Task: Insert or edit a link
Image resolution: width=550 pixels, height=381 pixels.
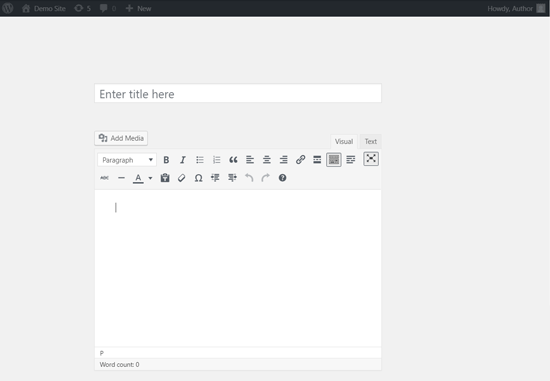Action: (x=300, y=160)
